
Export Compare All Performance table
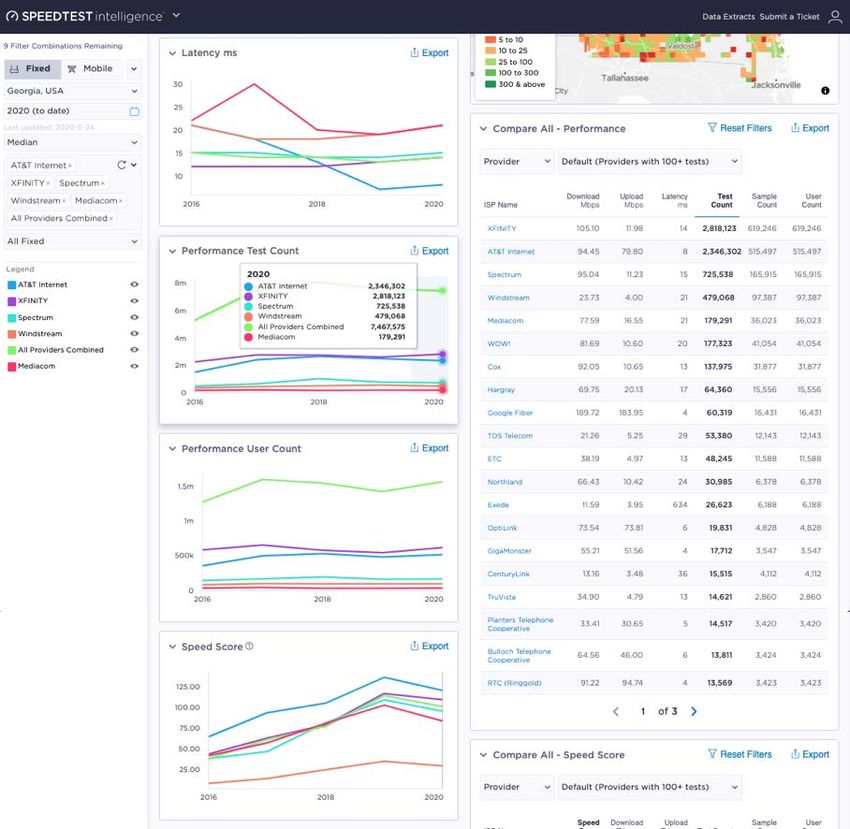pyautogui.click(x=810, y=128)
